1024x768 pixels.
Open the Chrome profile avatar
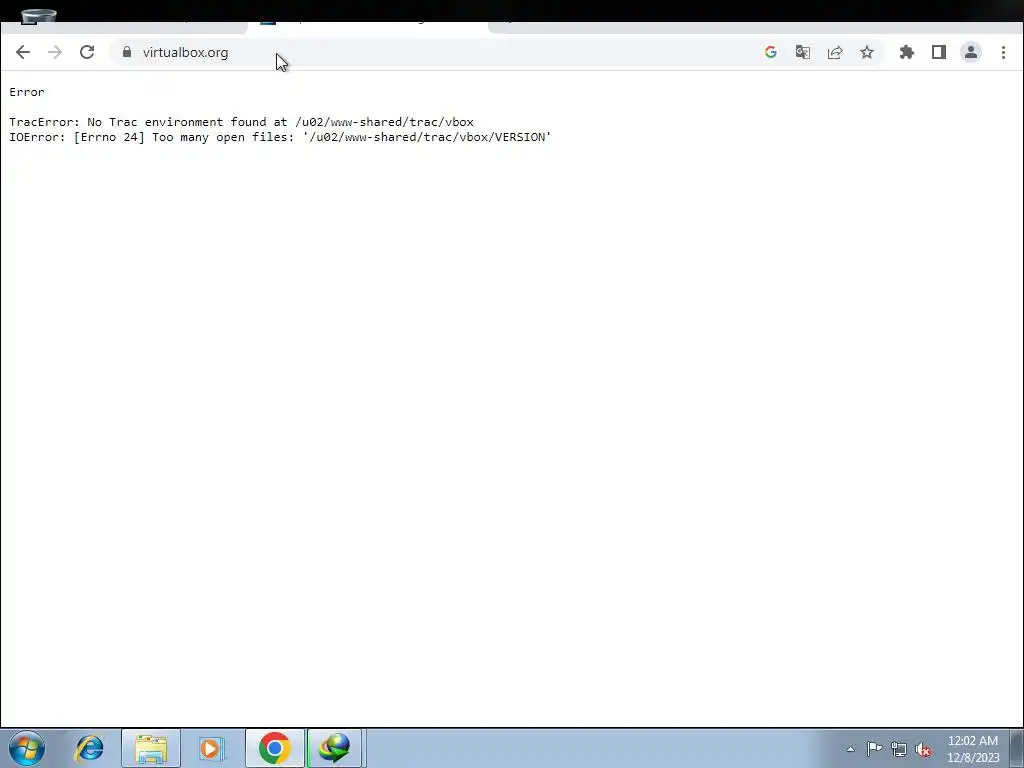(x=971, y=52)
